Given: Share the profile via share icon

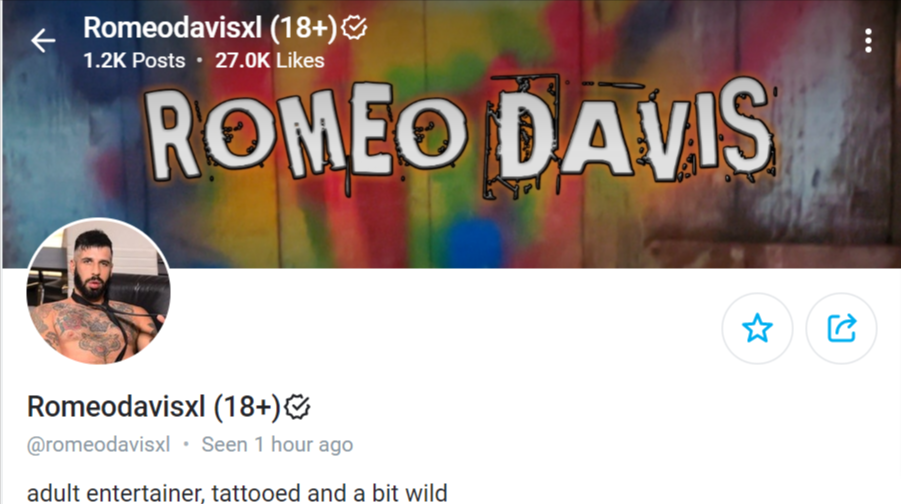Looking at the screenshot, I should 841,328.
